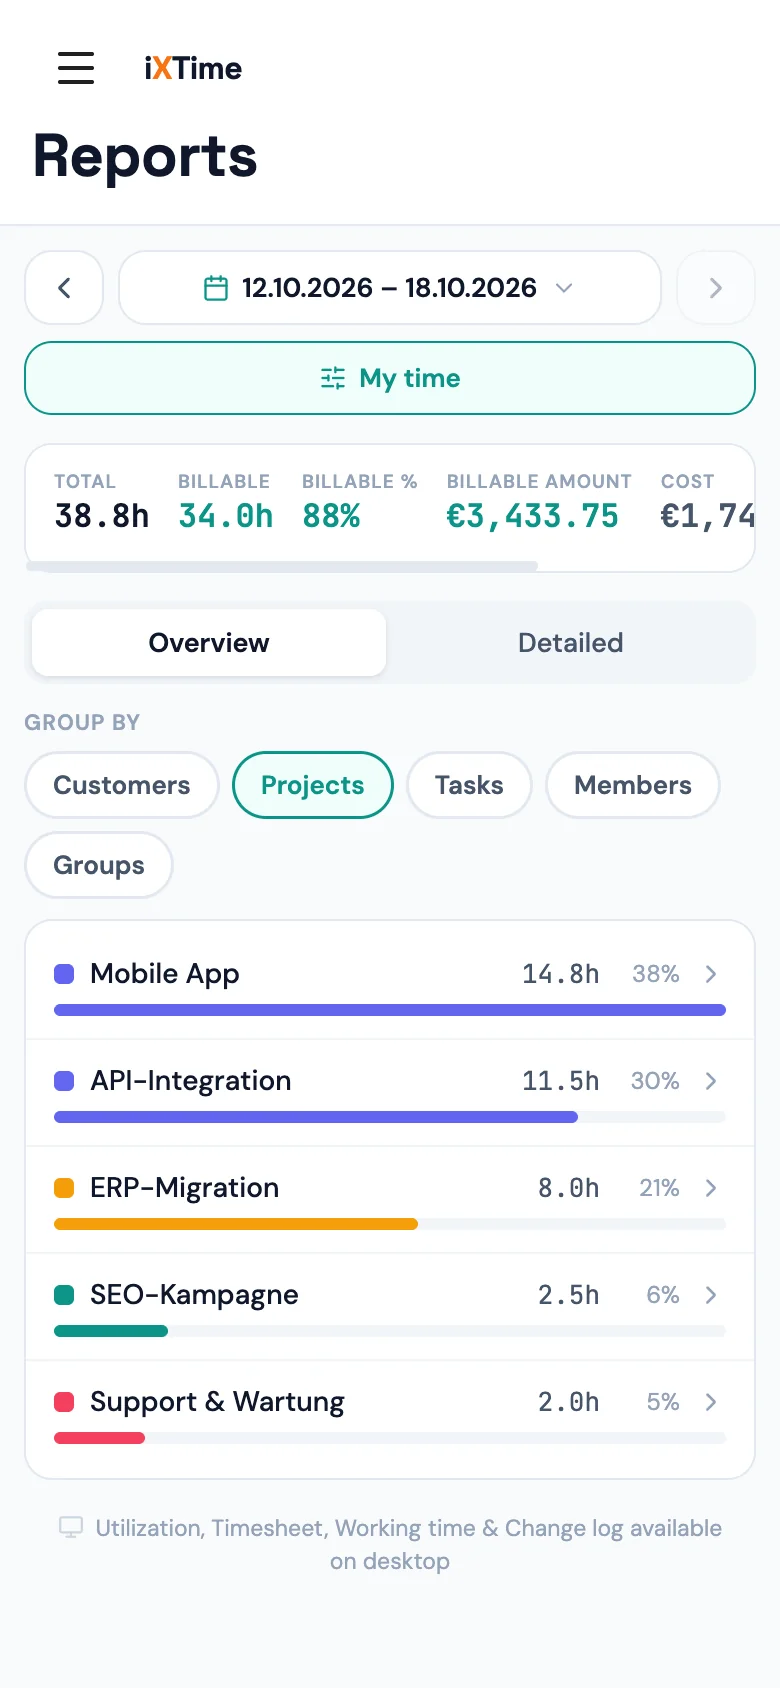Image resolution: width=780 pixels, height=1688 pixels.
Task: Click the BILLABLE value 34.0h
Action: (x=226, y=516)
